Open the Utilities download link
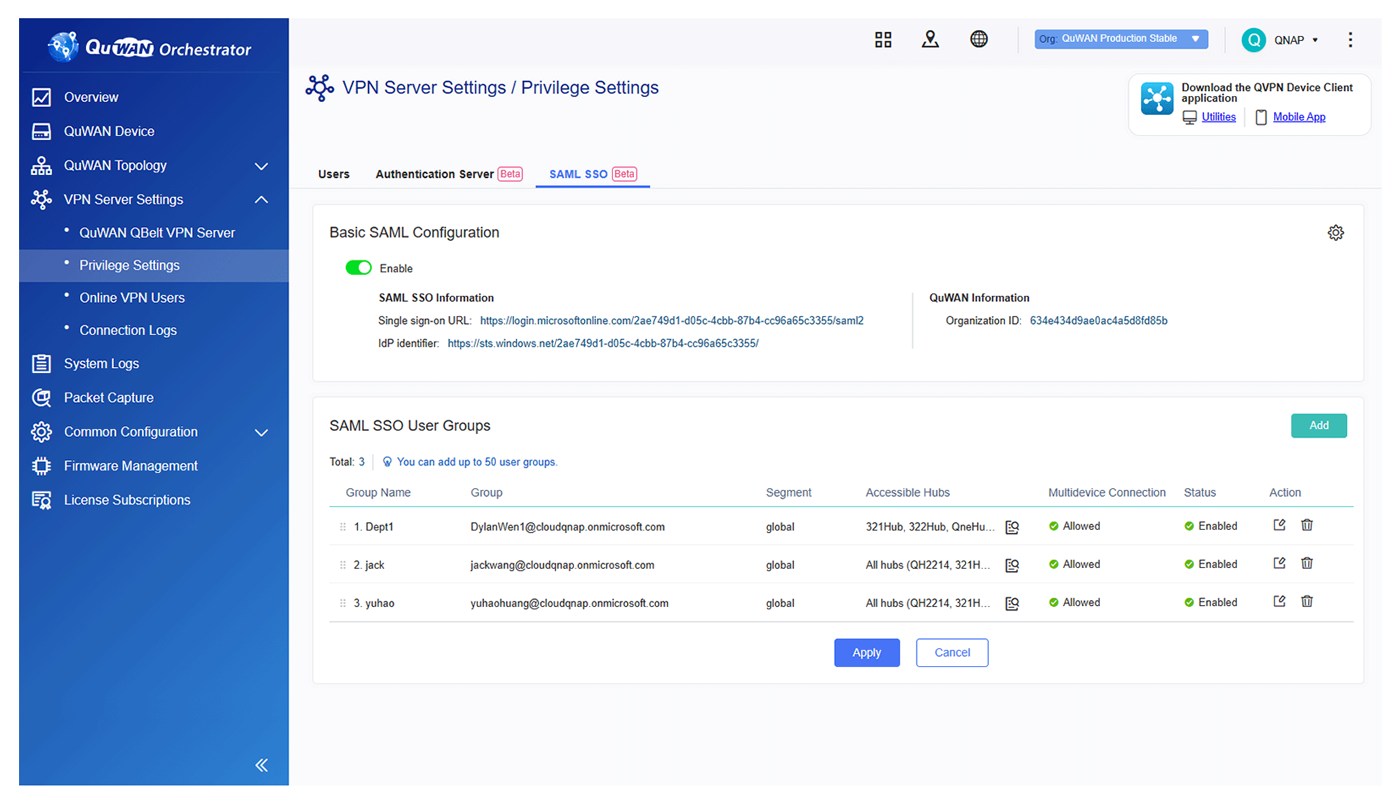This screenshot has height=802, width=1400. point(1218,117)
